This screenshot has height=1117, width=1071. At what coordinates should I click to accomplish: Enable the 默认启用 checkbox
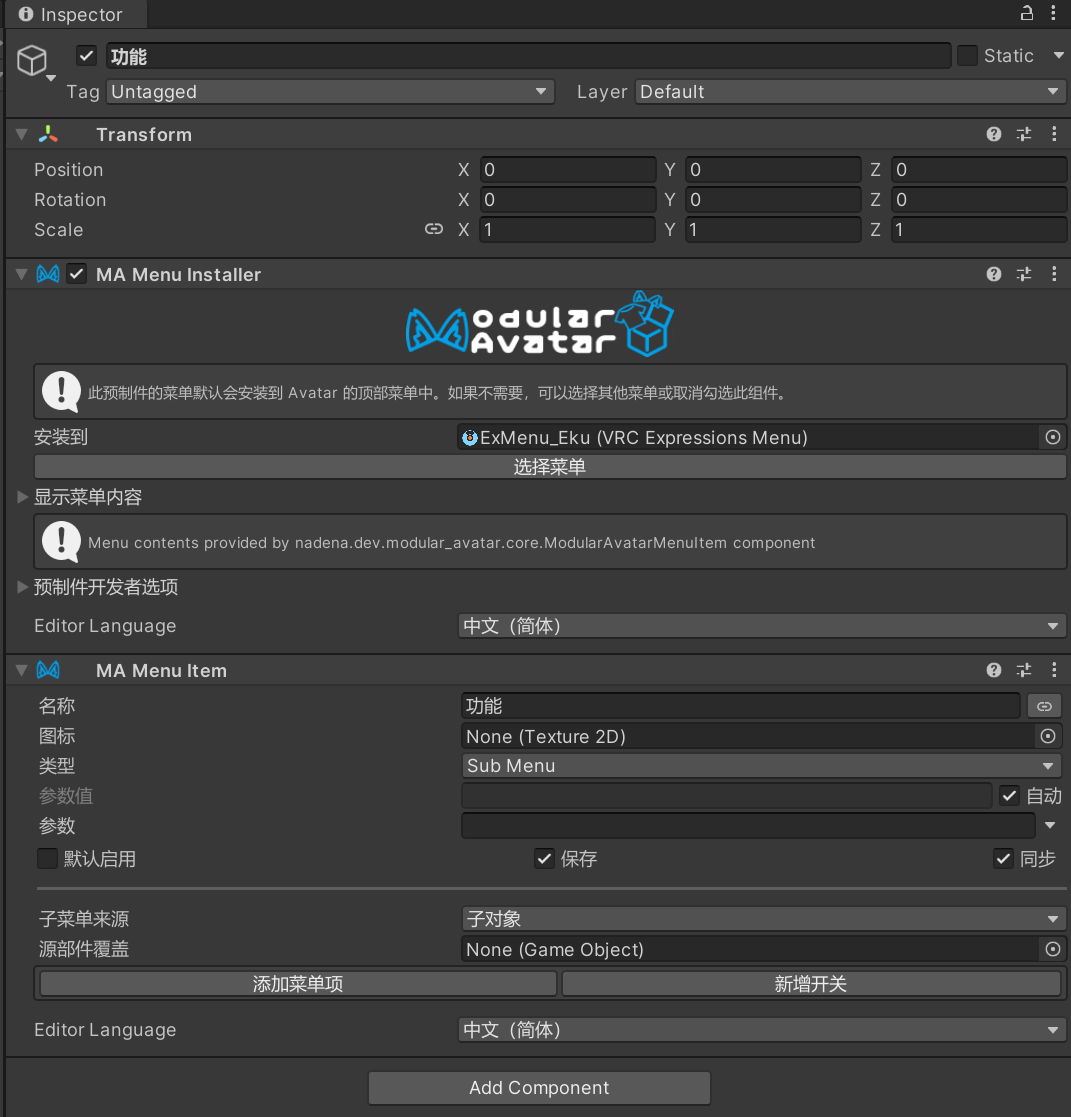(47, 859)
